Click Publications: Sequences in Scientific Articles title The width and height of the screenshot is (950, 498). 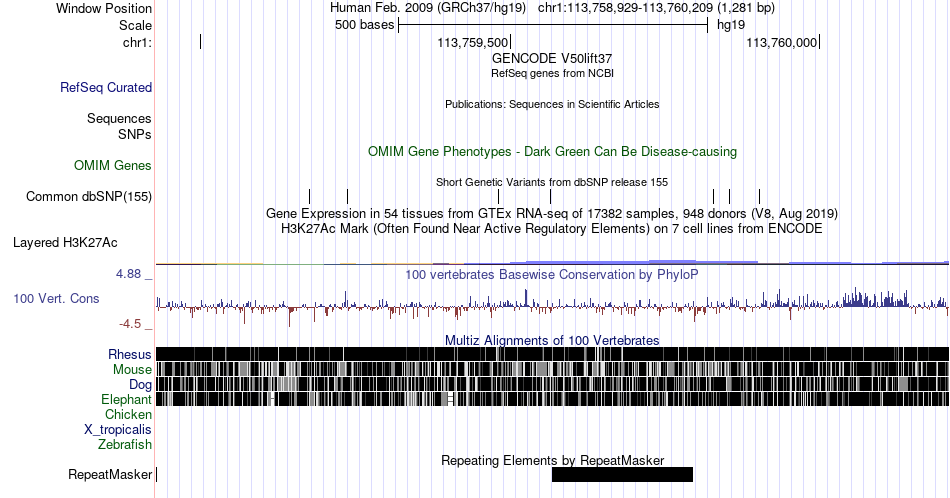552,104
